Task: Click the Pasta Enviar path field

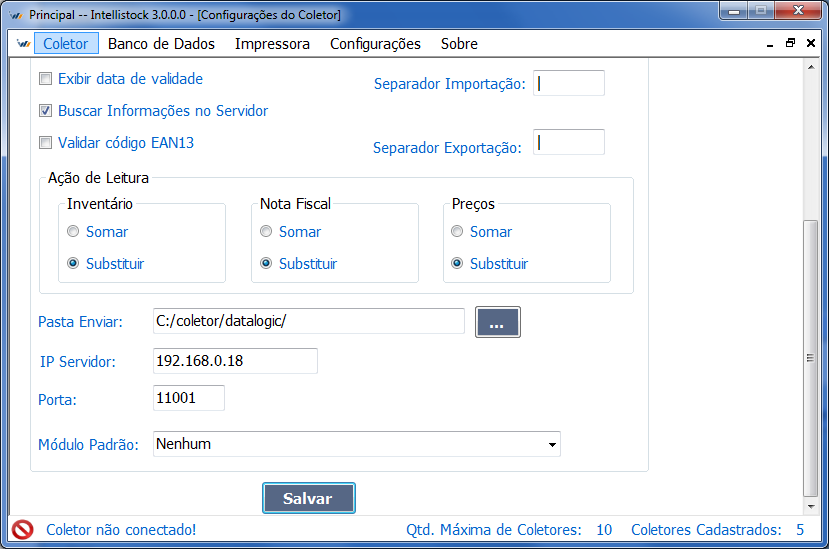Action: click(x=309, y=321)
